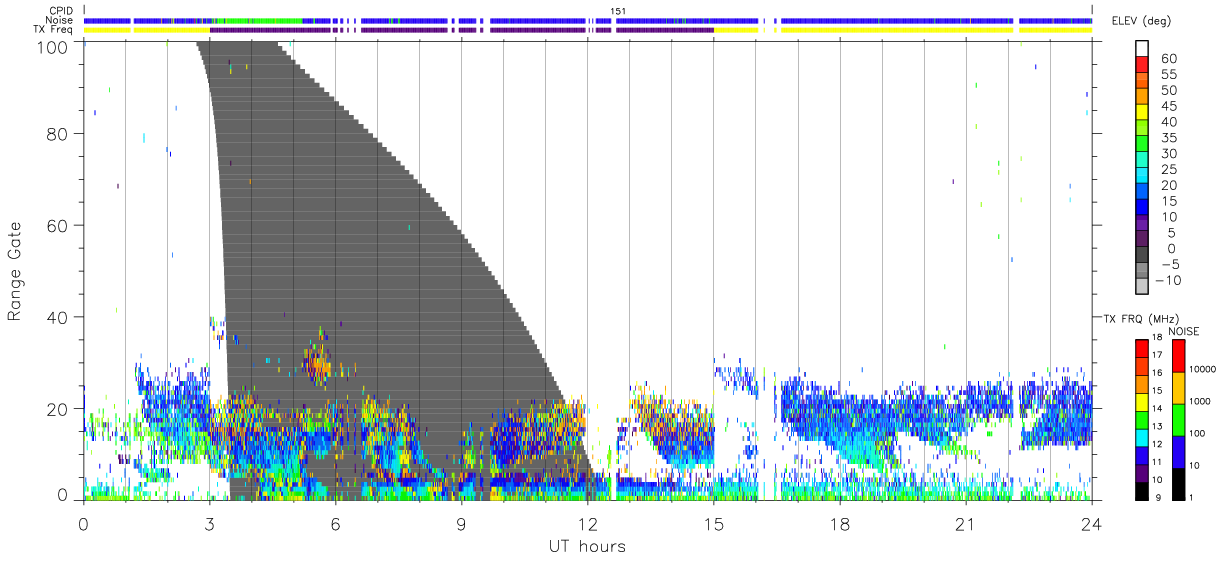Click the 'NOISE' legend title
The height and width of the screenshot is (567, 1228).
click(x=1185, y=331)
